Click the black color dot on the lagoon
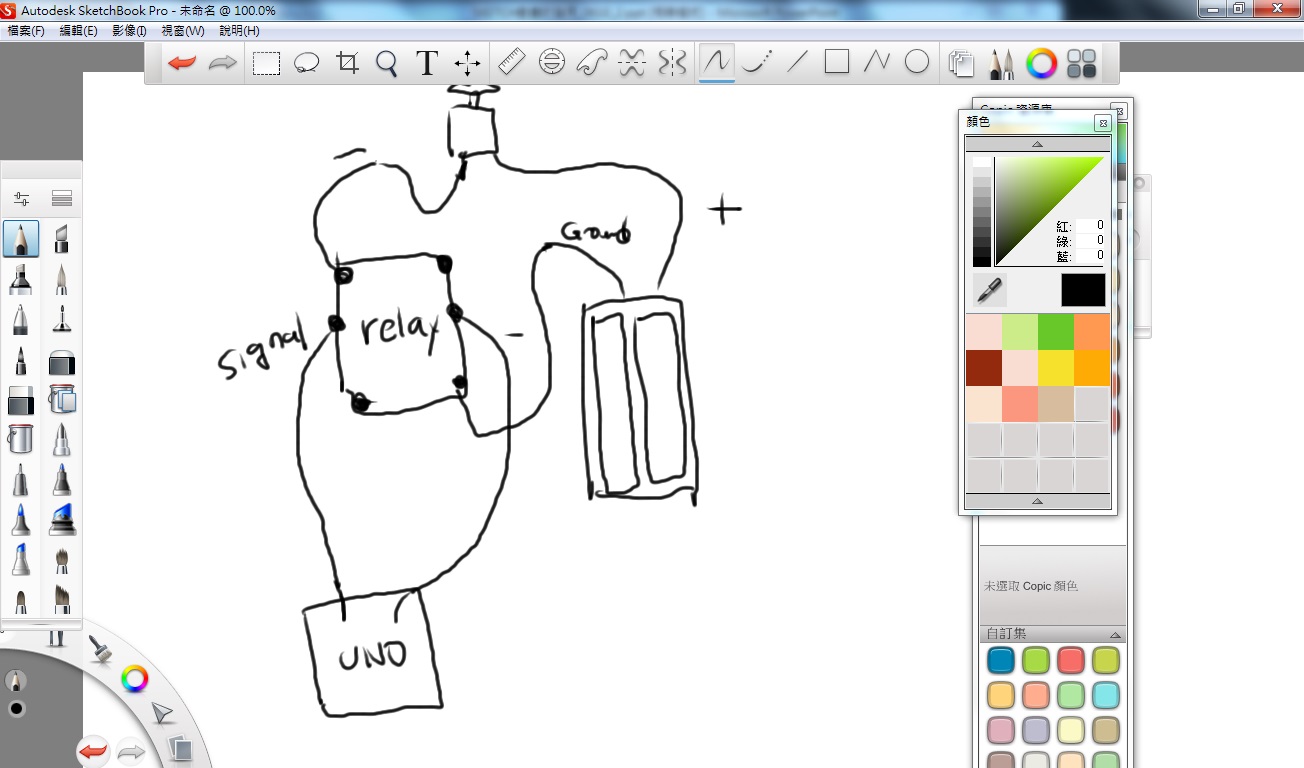Image resolution: width=1304 pixels, height=768 pixels. pyautogui.click(x=16, y=709)
